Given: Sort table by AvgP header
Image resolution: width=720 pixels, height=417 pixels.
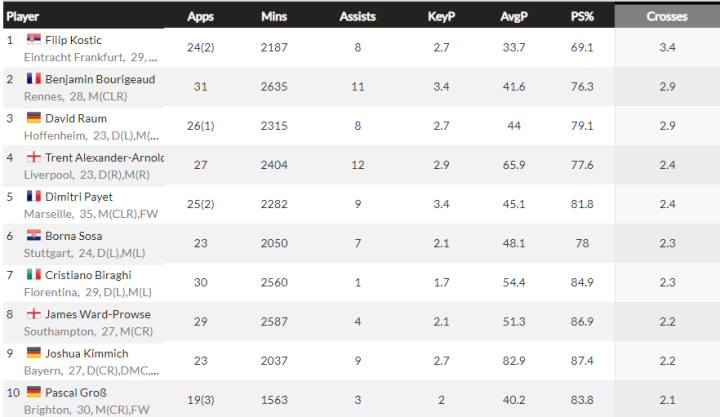Looking at the screenshot, I should (514, 16).
